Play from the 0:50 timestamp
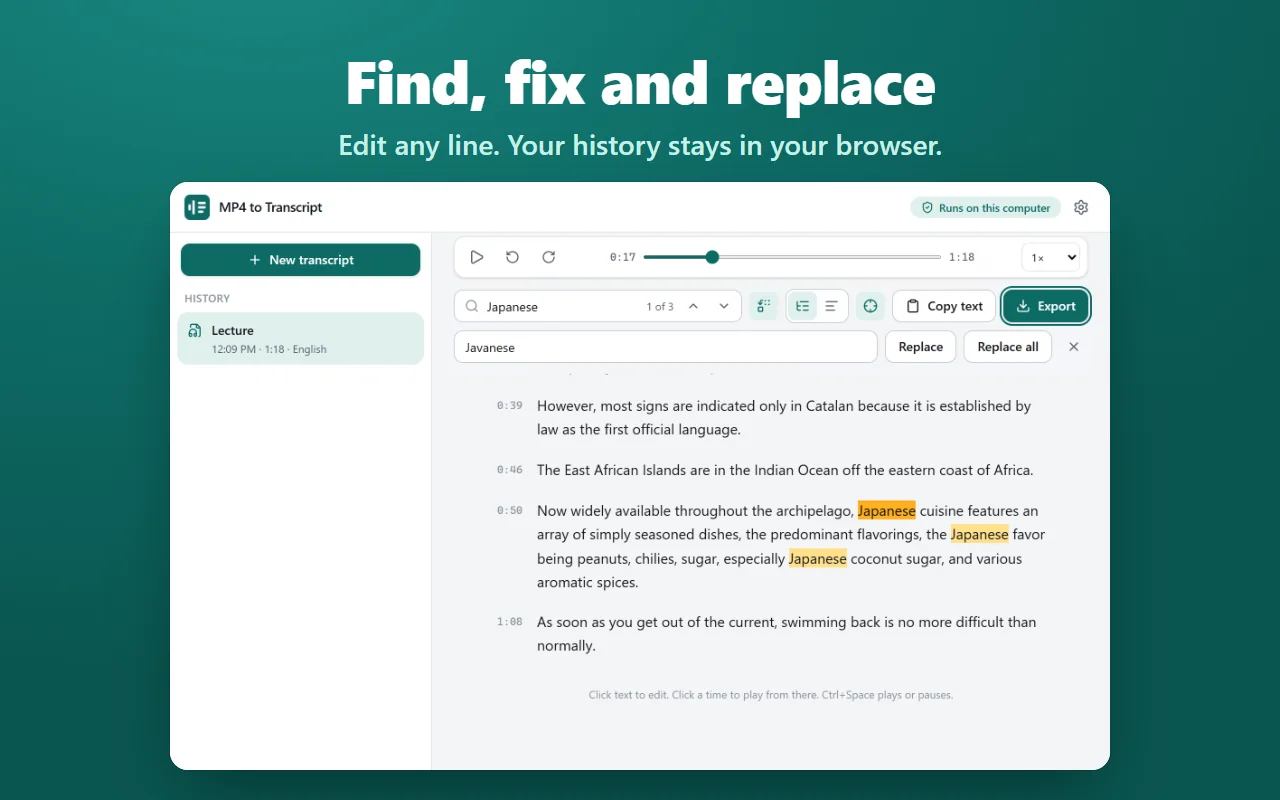 (510, 511)
